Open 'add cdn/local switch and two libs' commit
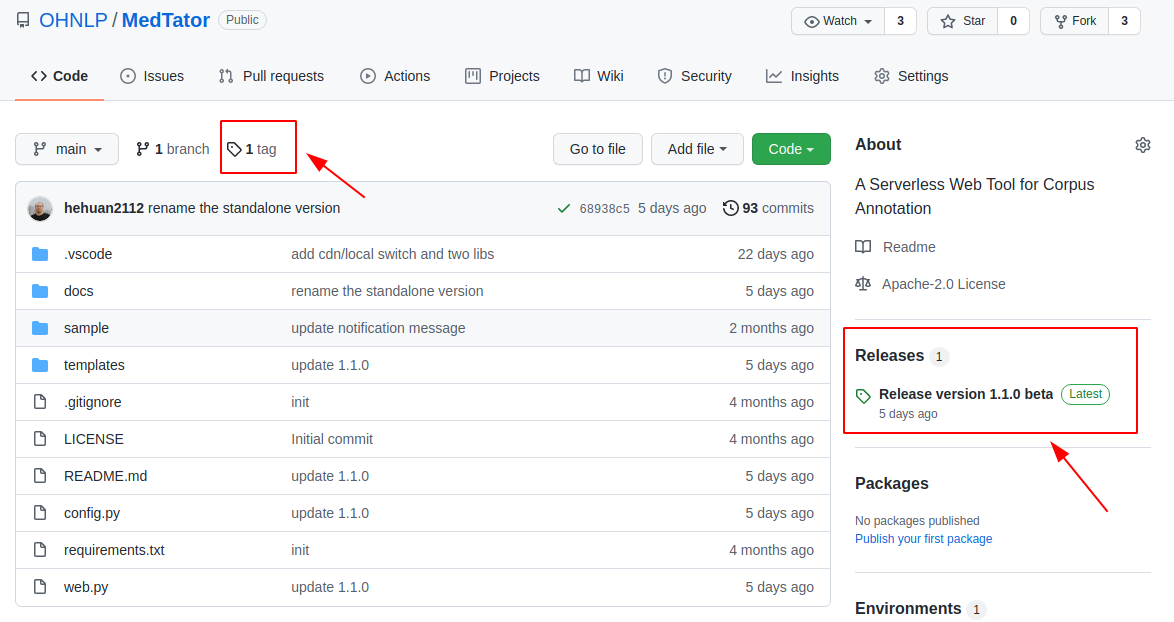Screen dimensions: 1174x622 pos(392,254)
